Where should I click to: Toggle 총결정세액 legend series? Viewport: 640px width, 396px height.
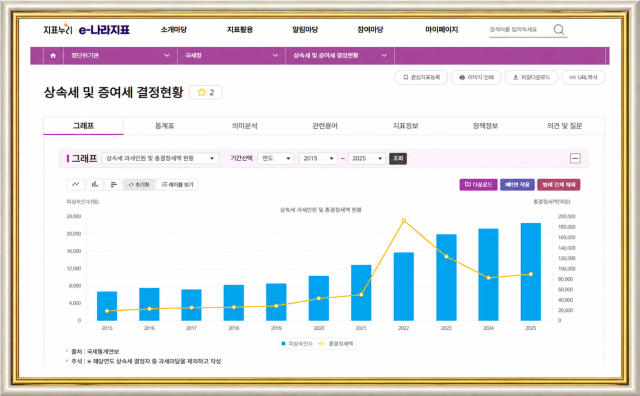point(336,344)
